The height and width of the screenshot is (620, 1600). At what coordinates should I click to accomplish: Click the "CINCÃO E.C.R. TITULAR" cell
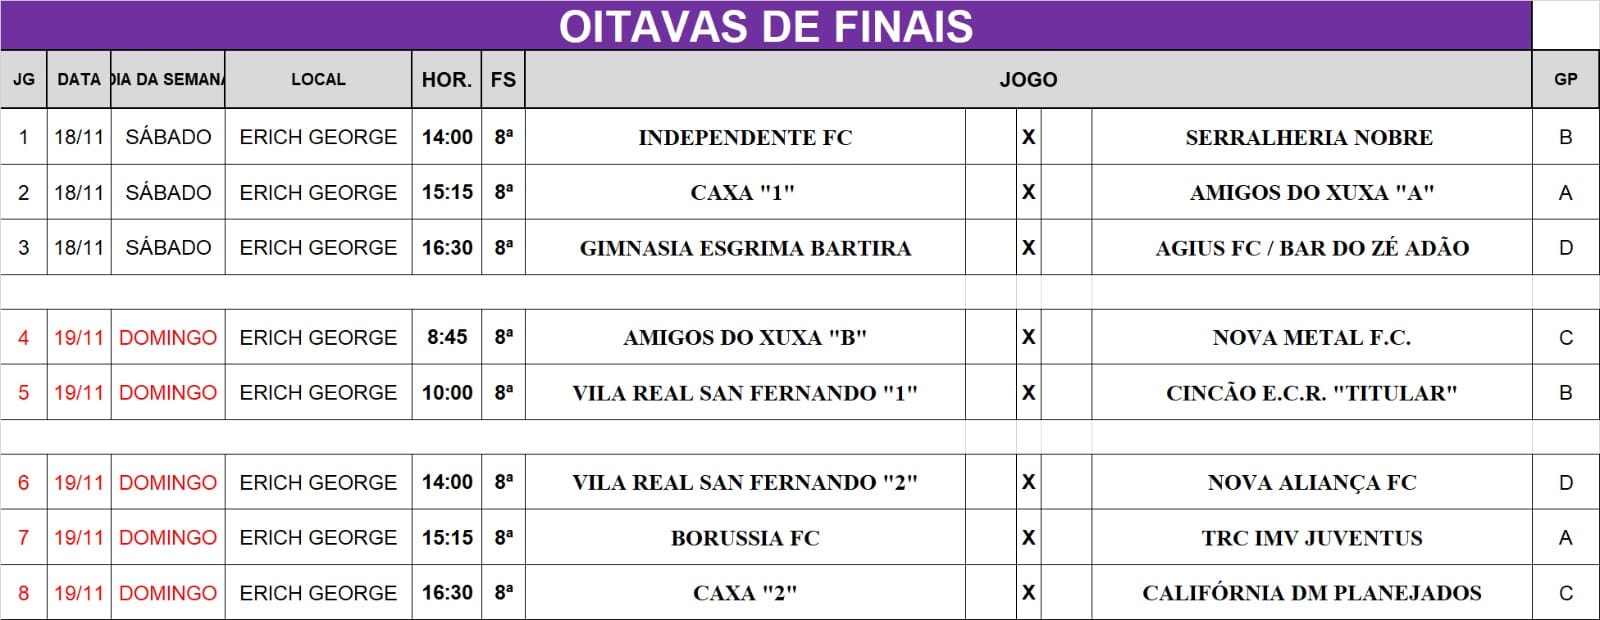(x=1311, y=393)
